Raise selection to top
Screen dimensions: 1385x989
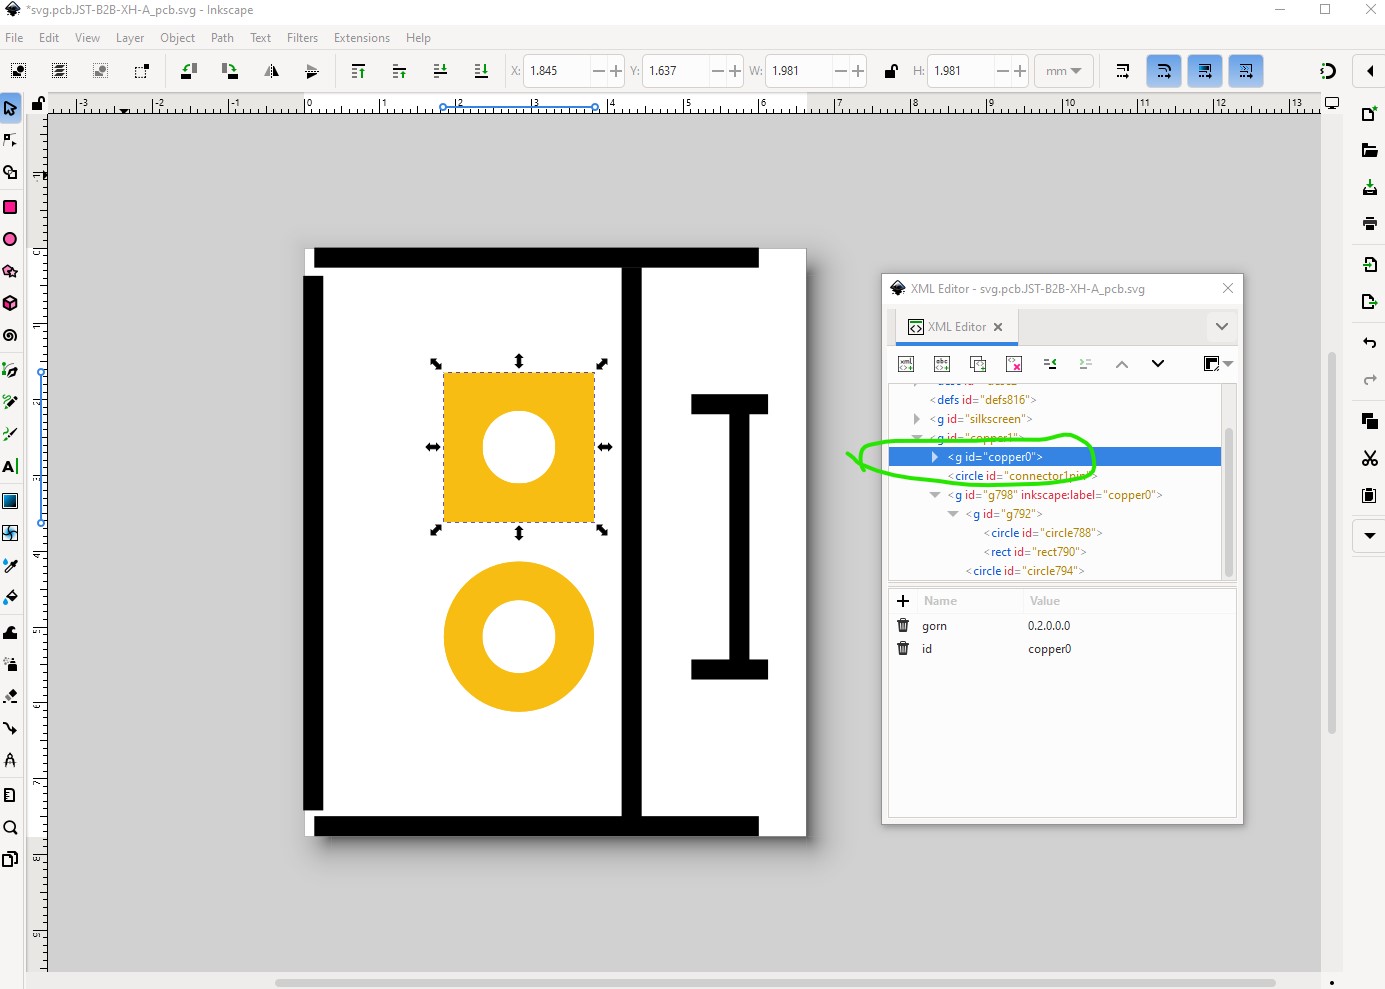pos(358,71)
